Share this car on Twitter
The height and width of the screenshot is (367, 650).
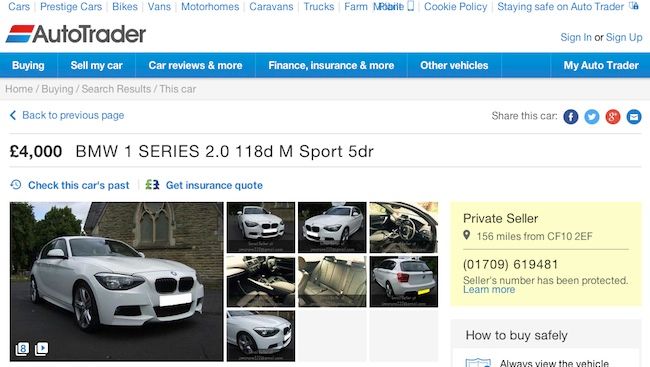[592, 117]
